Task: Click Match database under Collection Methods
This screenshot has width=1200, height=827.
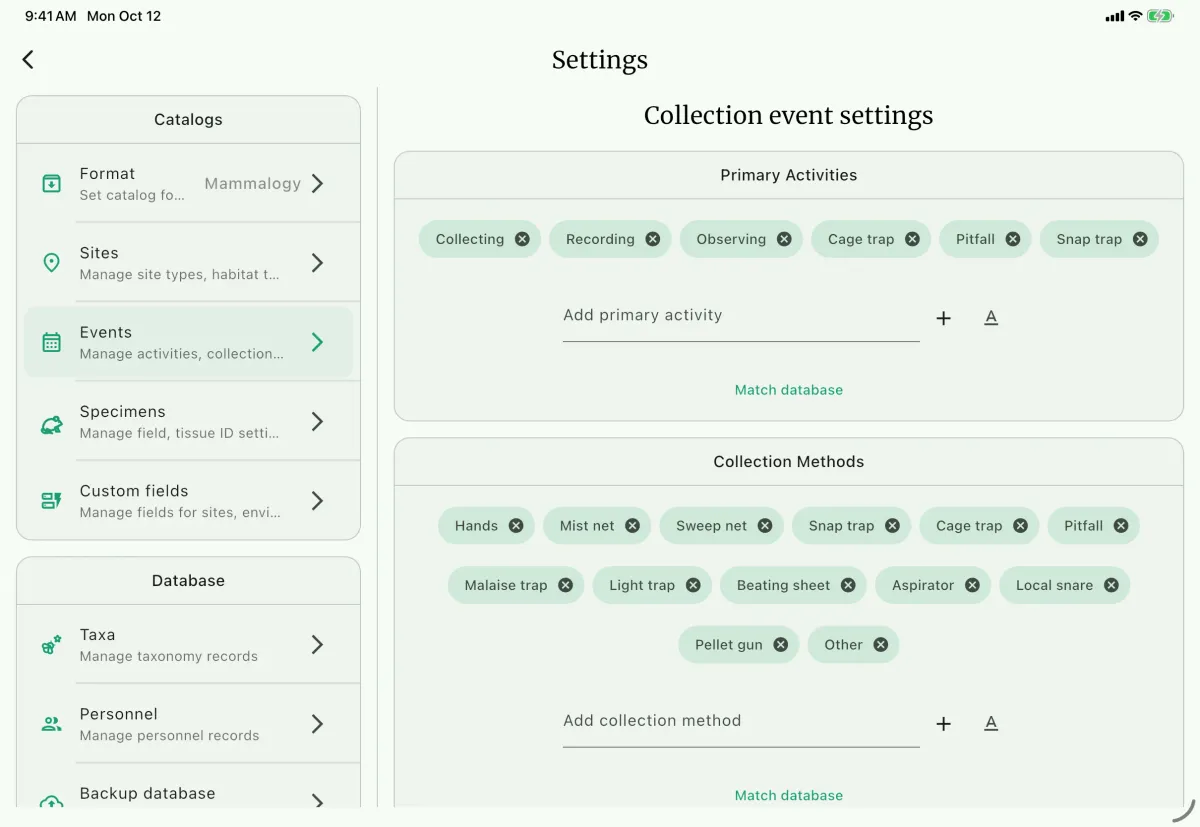Action: tap(789, 796)
